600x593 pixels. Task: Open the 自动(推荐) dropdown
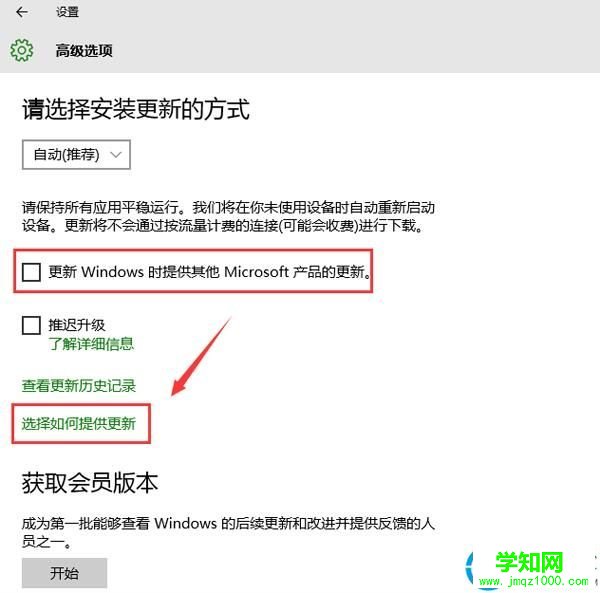coord(77,155)
